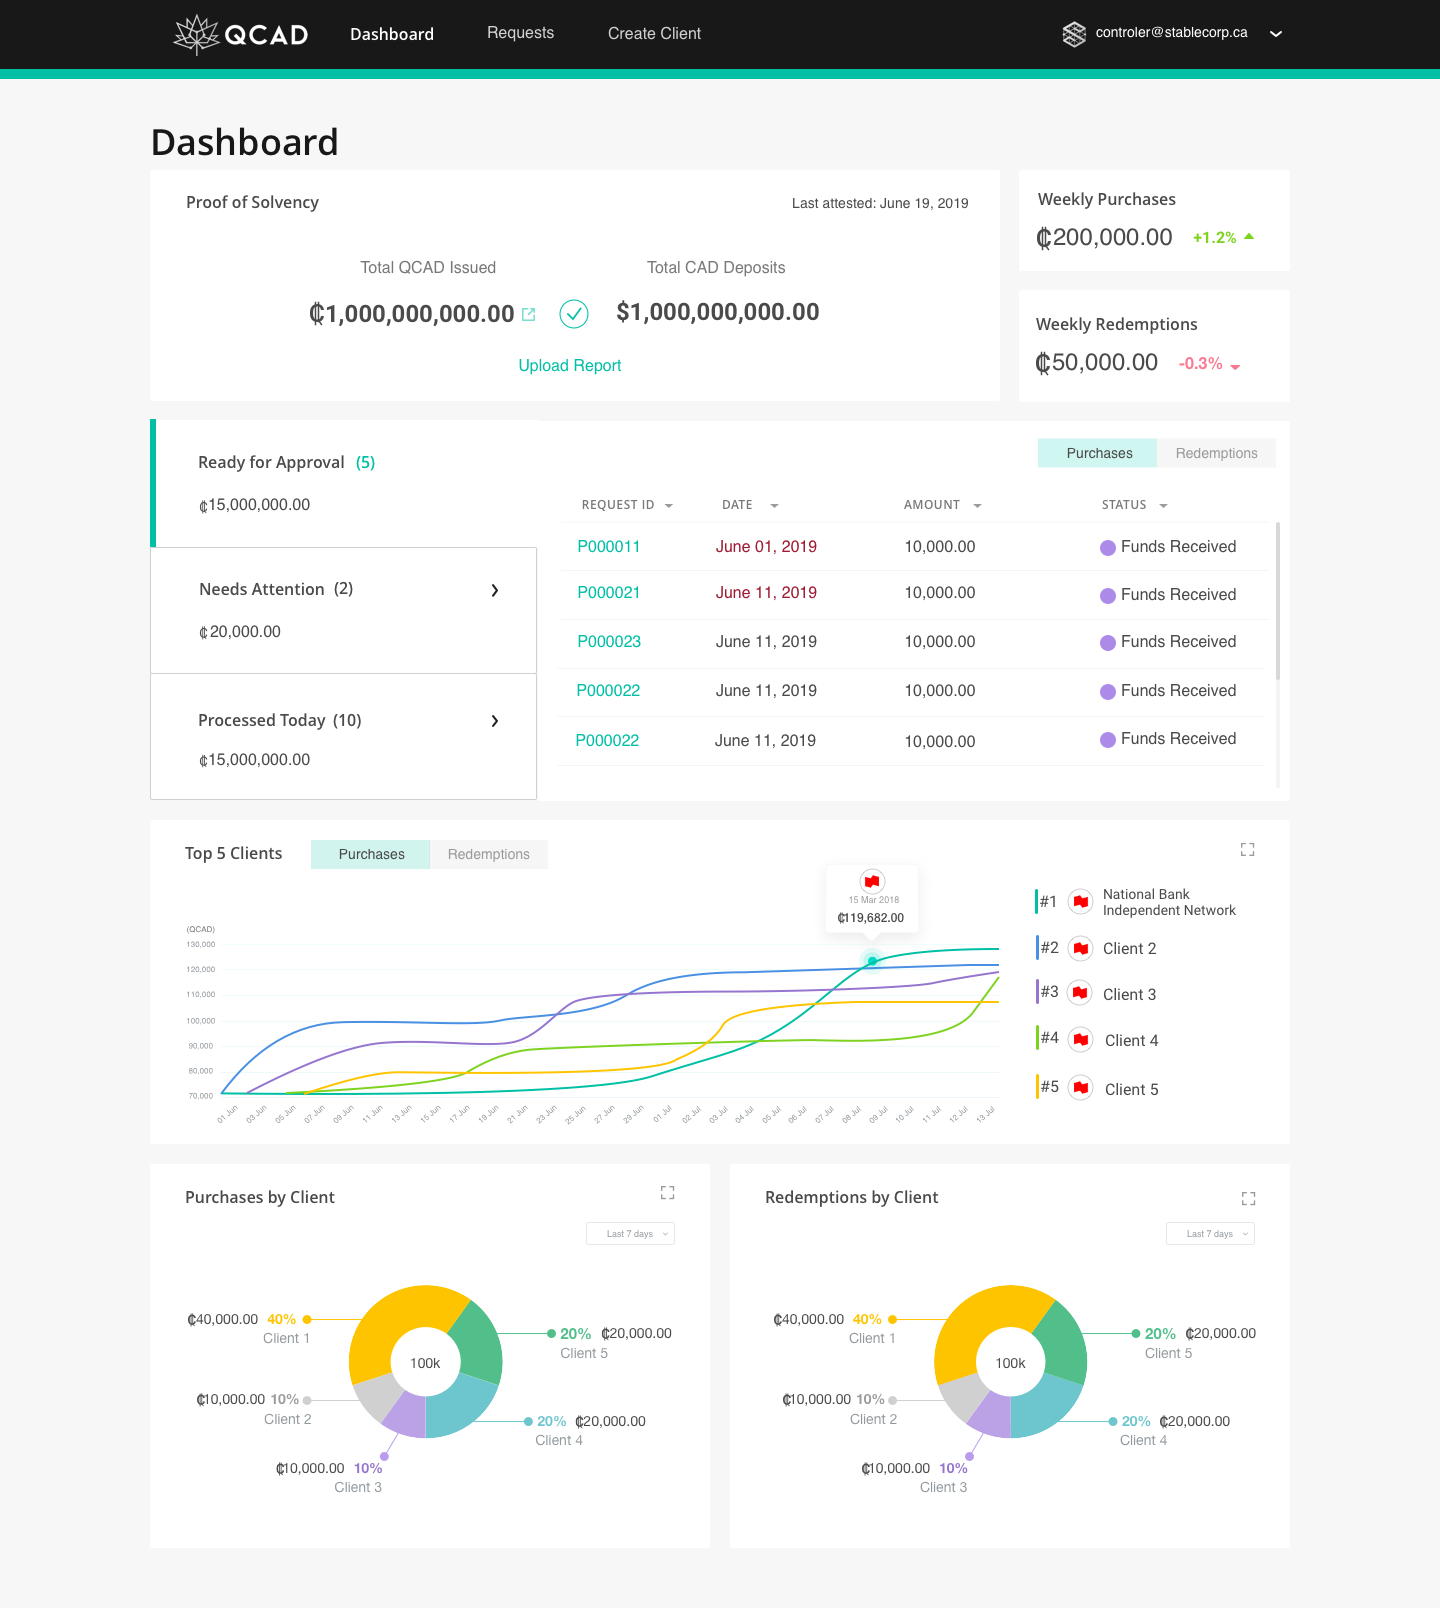Click the QCAD maple leaf logo
The image size is (1440, 1608).
click(x=197, y=34)
